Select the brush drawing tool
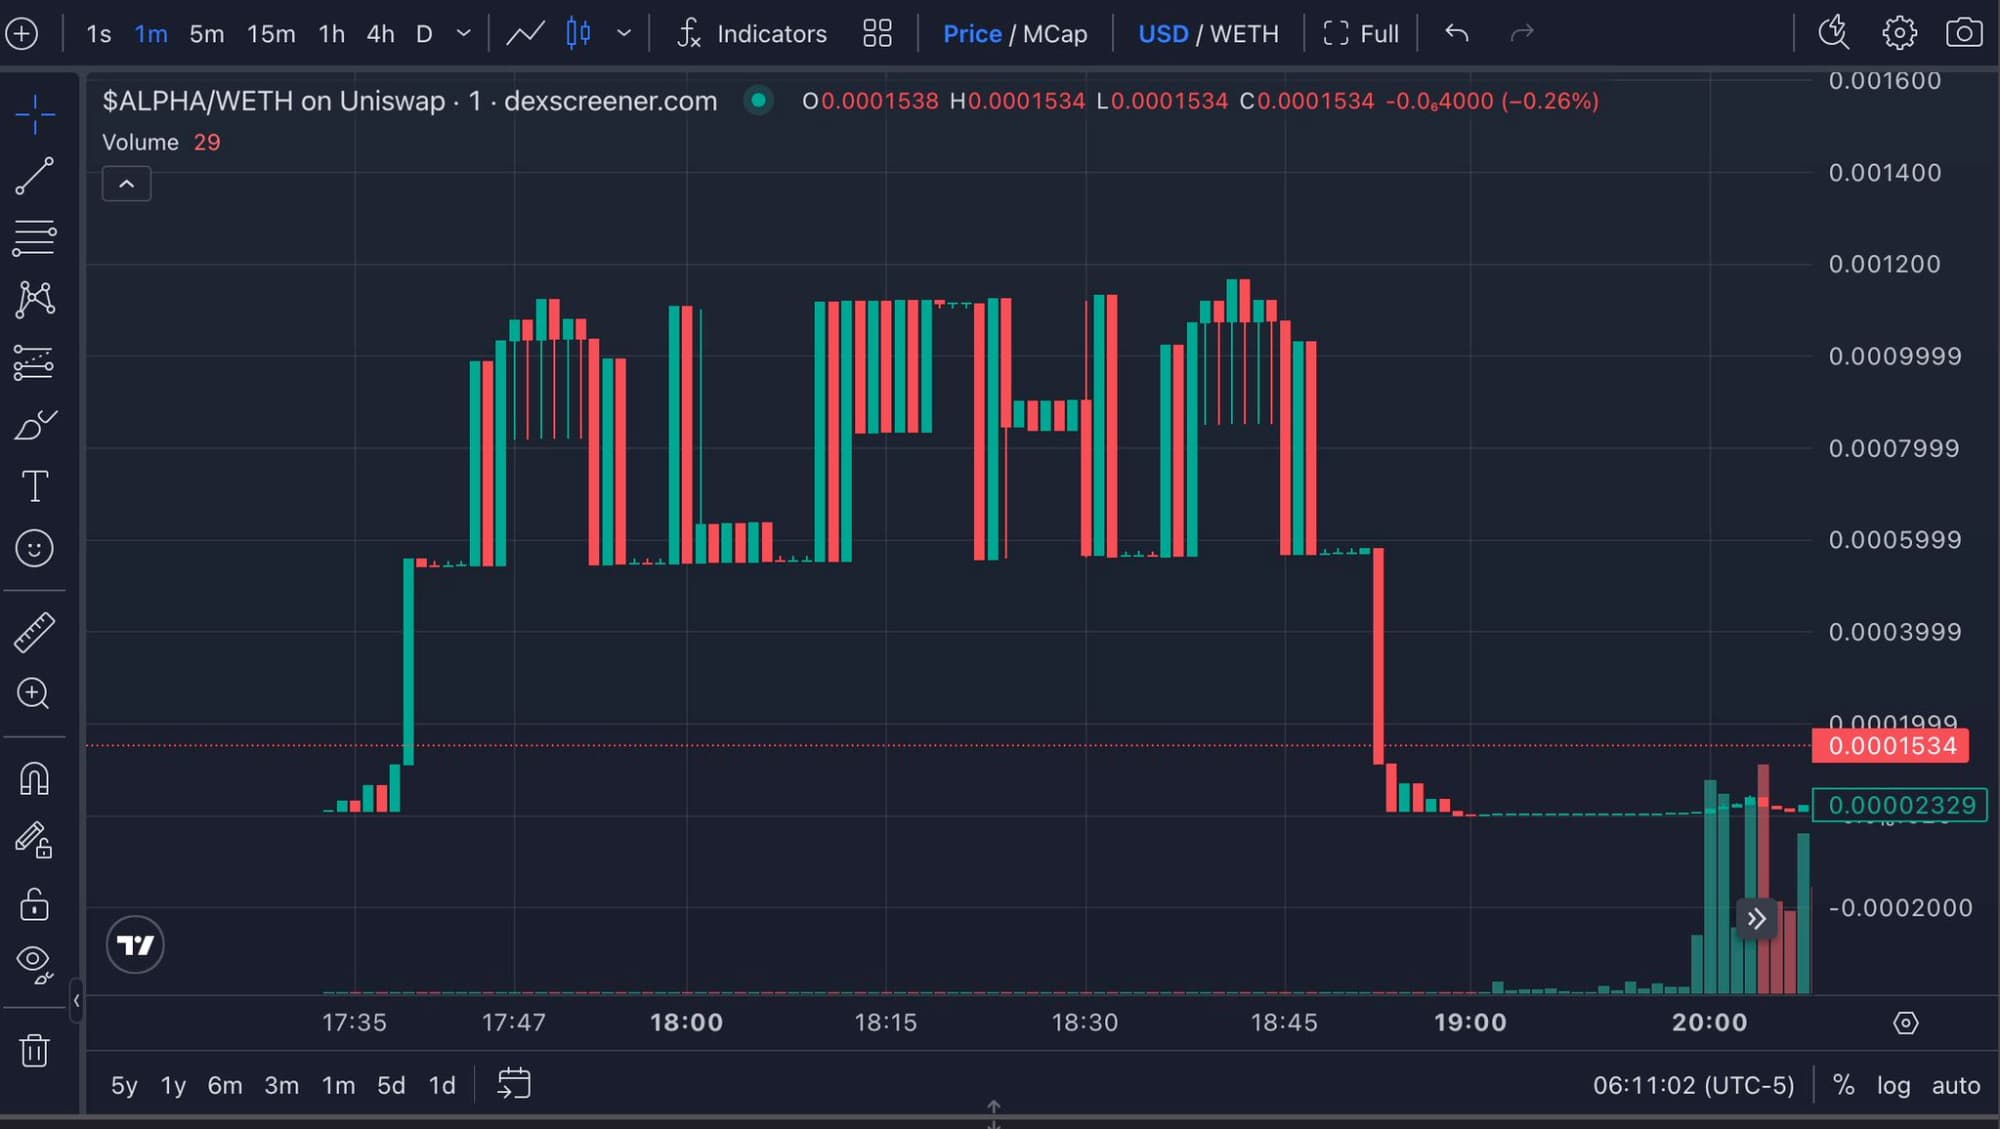The image size is (2000, 1129). tap(34, 426)
